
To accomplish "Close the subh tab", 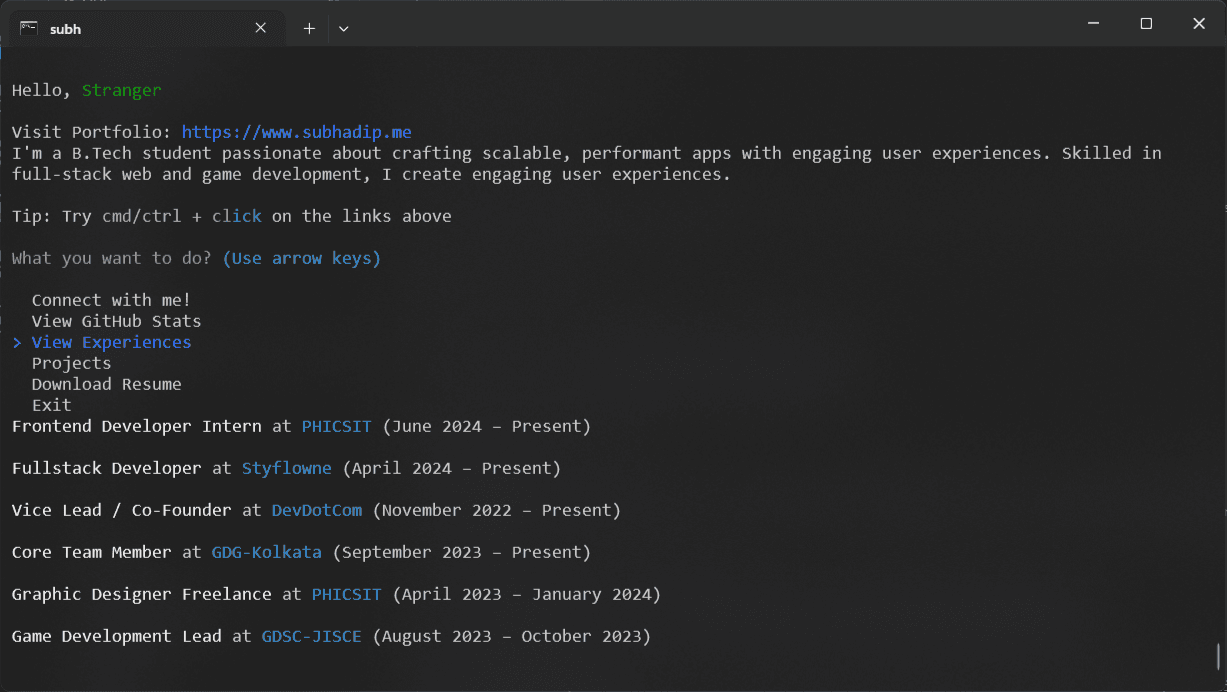I will click(260, 28).
